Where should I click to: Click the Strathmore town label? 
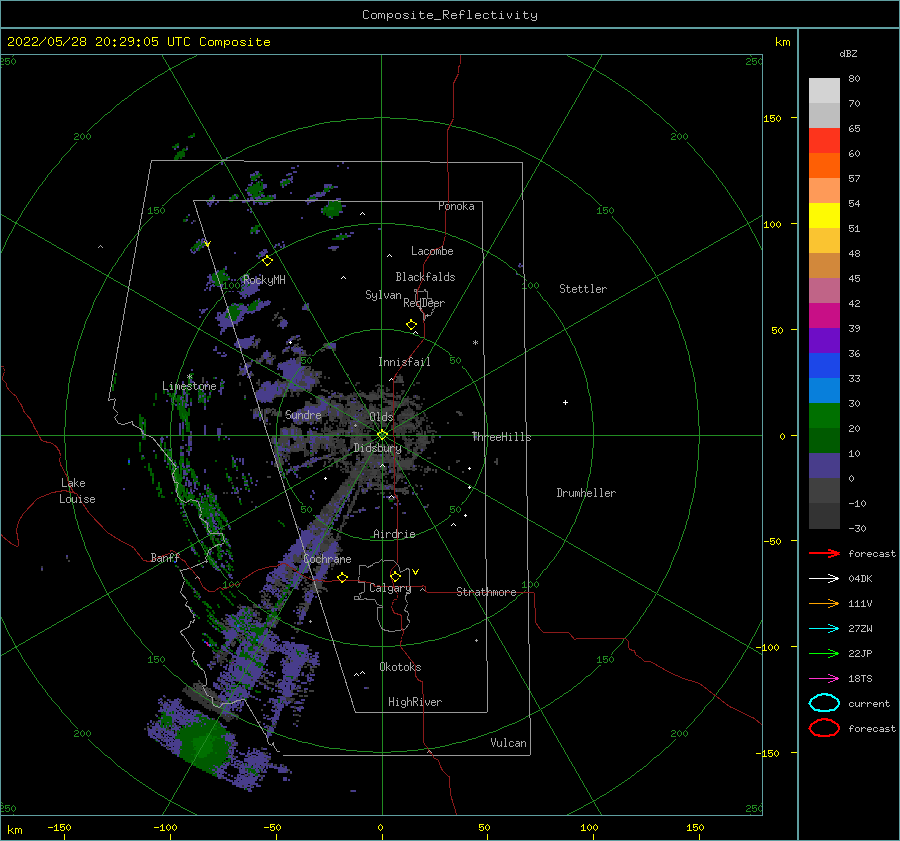coord(486,592)
